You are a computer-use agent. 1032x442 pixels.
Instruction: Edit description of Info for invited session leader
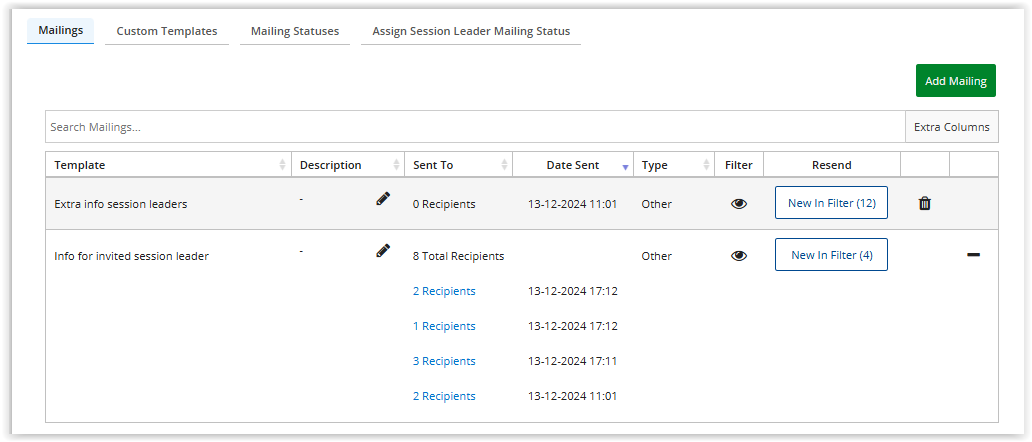pos(383,251)
